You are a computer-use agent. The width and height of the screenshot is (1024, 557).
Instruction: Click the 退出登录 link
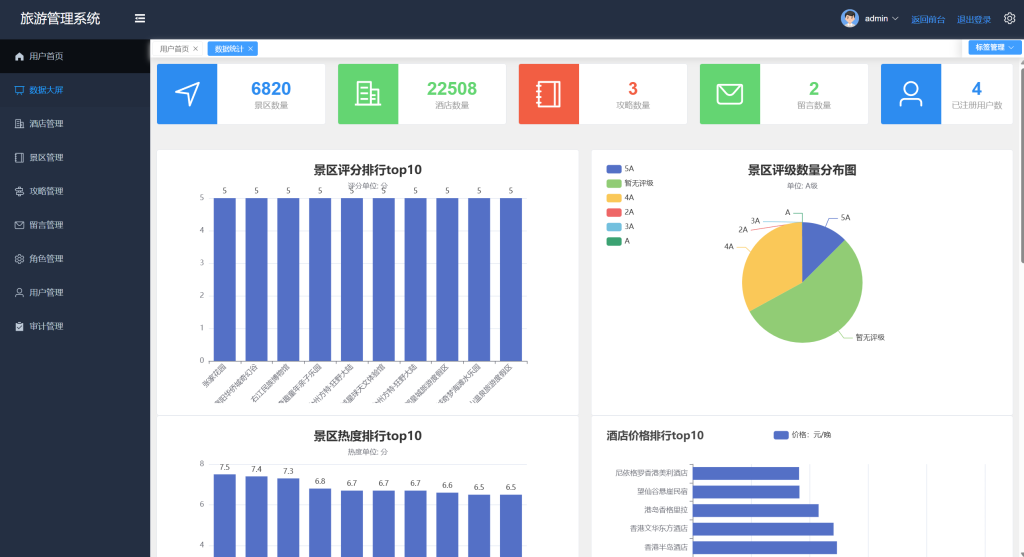click(974, 20)
